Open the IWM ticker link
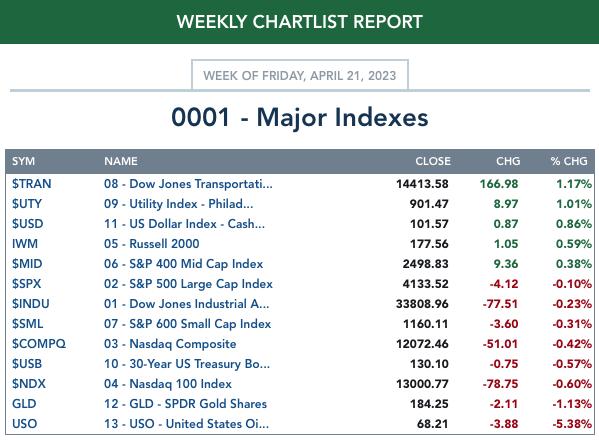This screenshot has width=599, height=440. [x=25, y=244]
